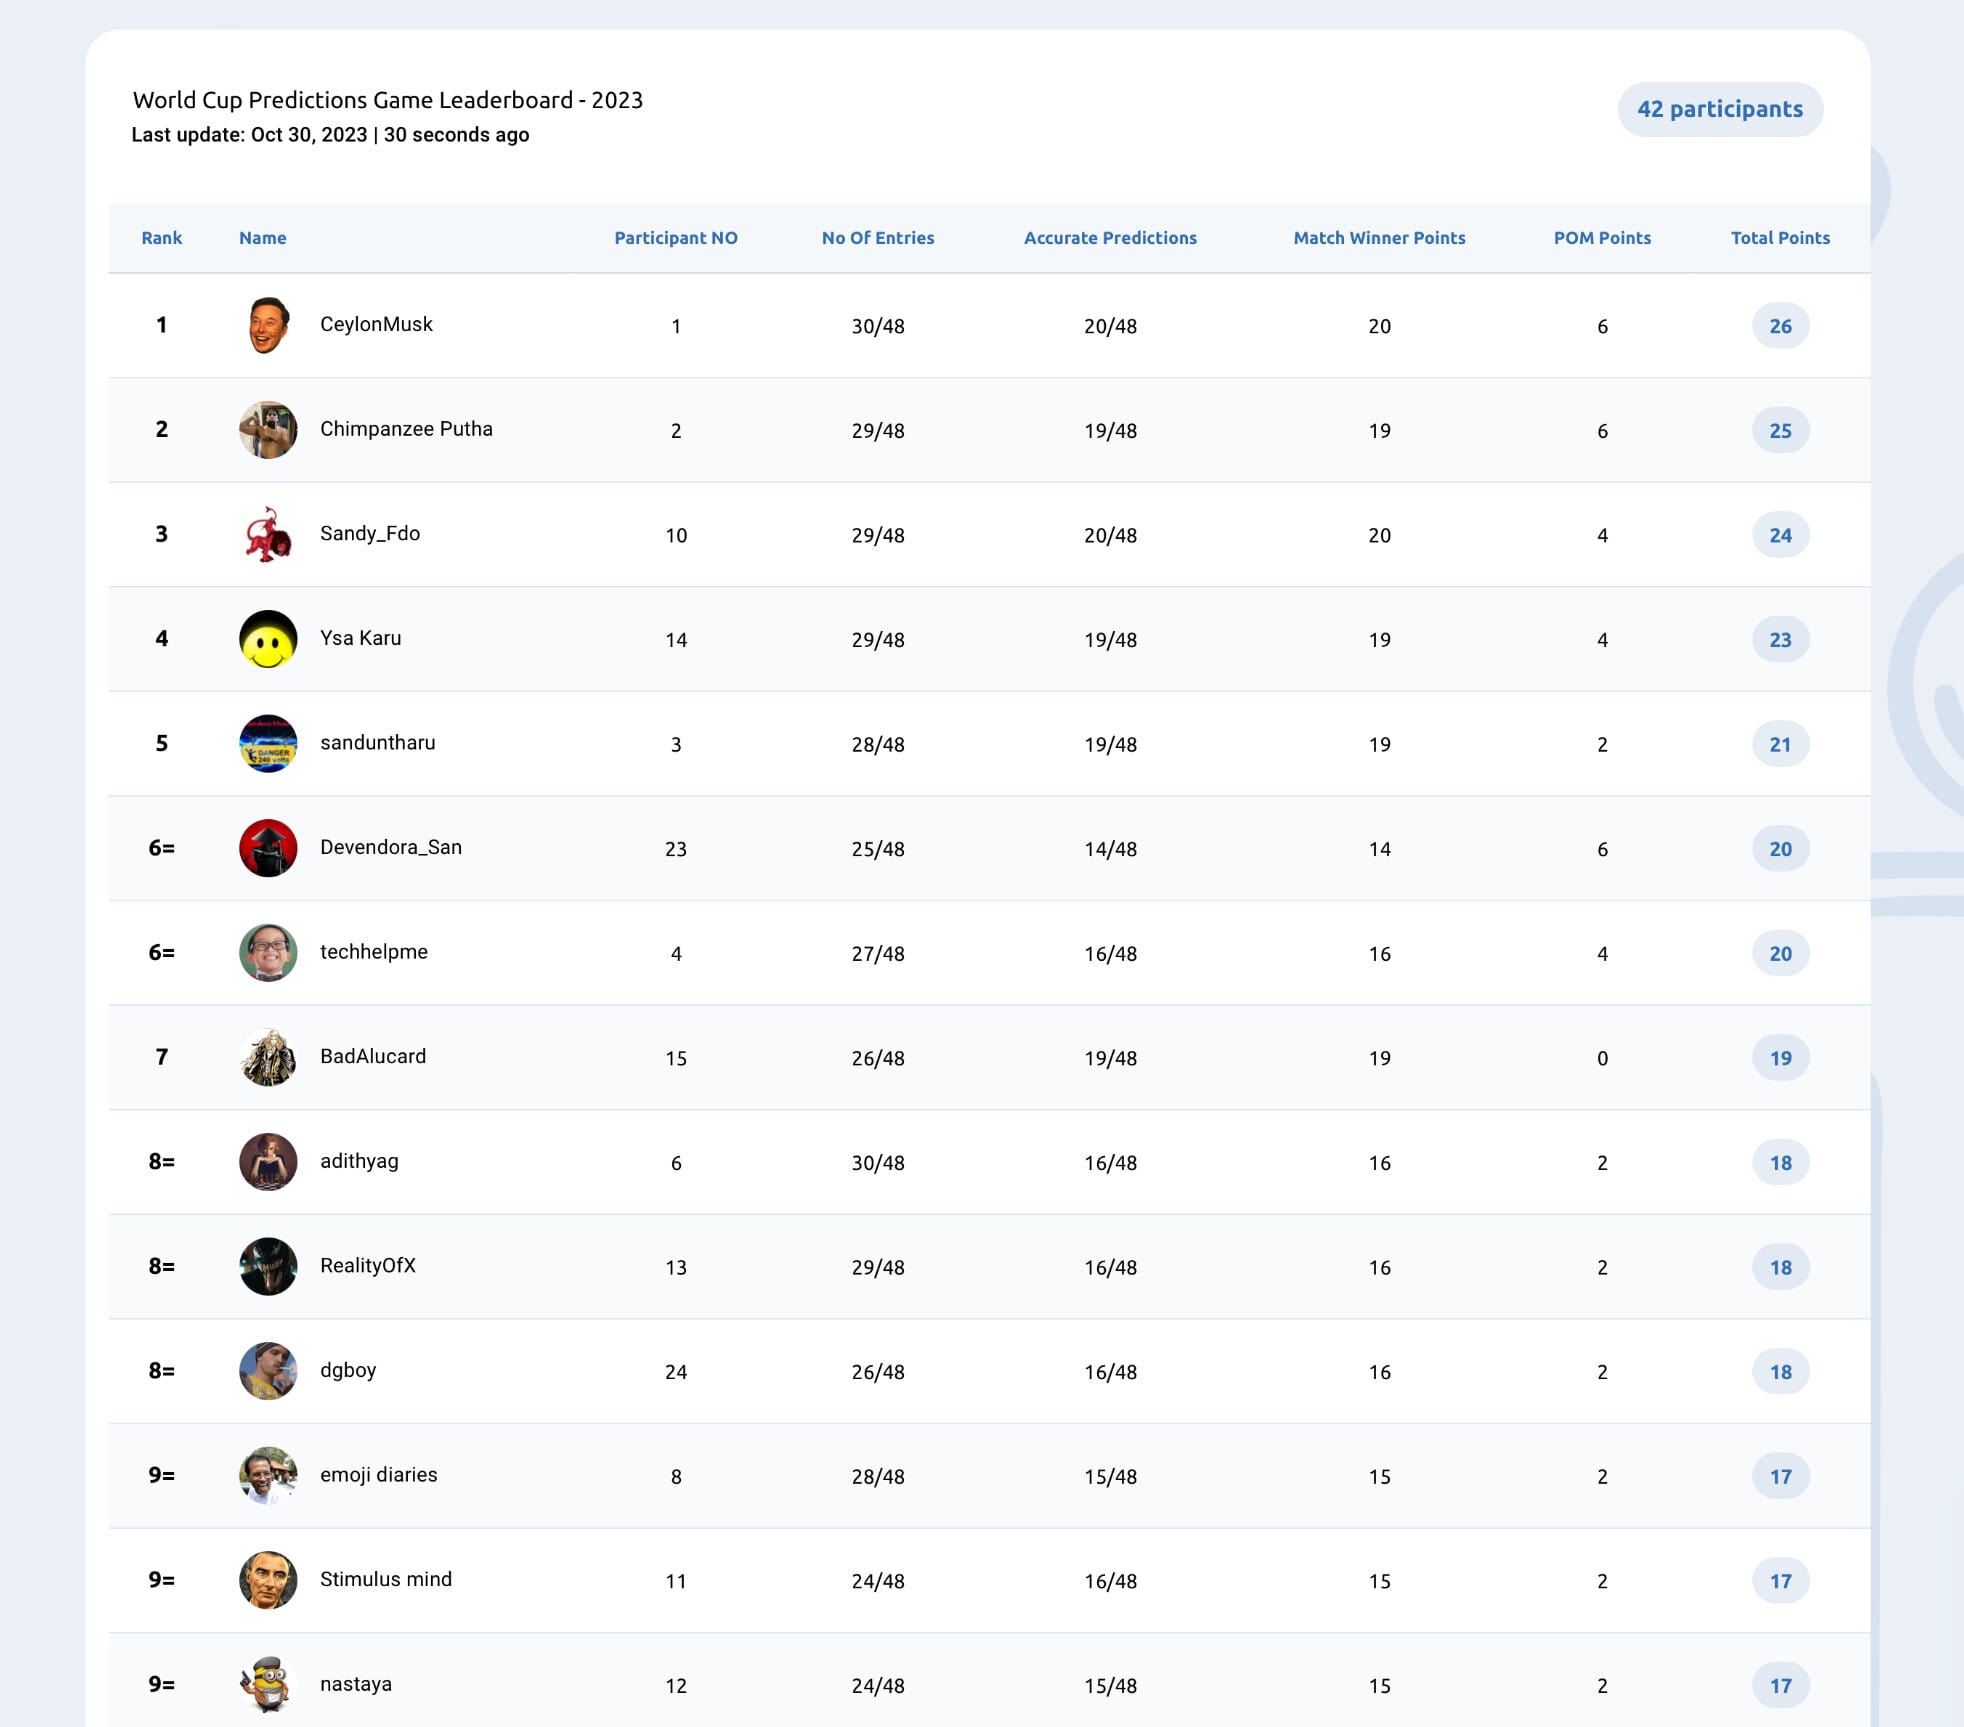This screenshot has height=1727, width=1964.
Task: Click emoji diaries total points badge
Action: click(1780, 1476)
